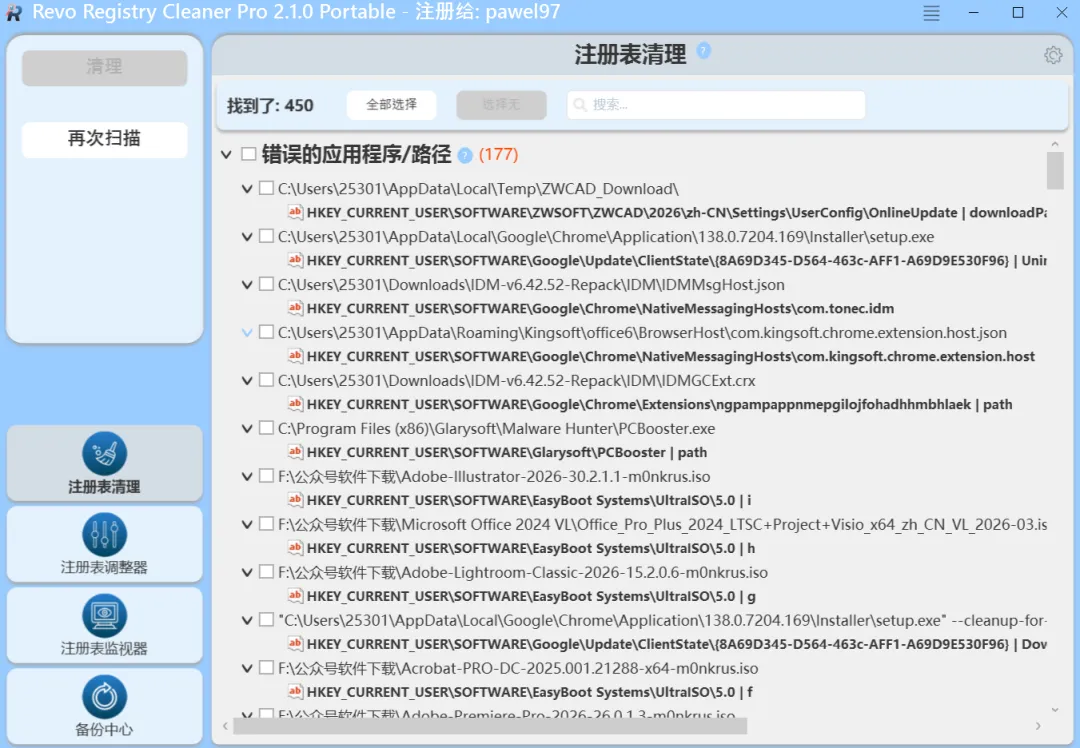The image size is (1080, 748).
Task: Click ab icon of com.kingsoft.chrome.extension.host entry
Action: click(x=295, y=356)
